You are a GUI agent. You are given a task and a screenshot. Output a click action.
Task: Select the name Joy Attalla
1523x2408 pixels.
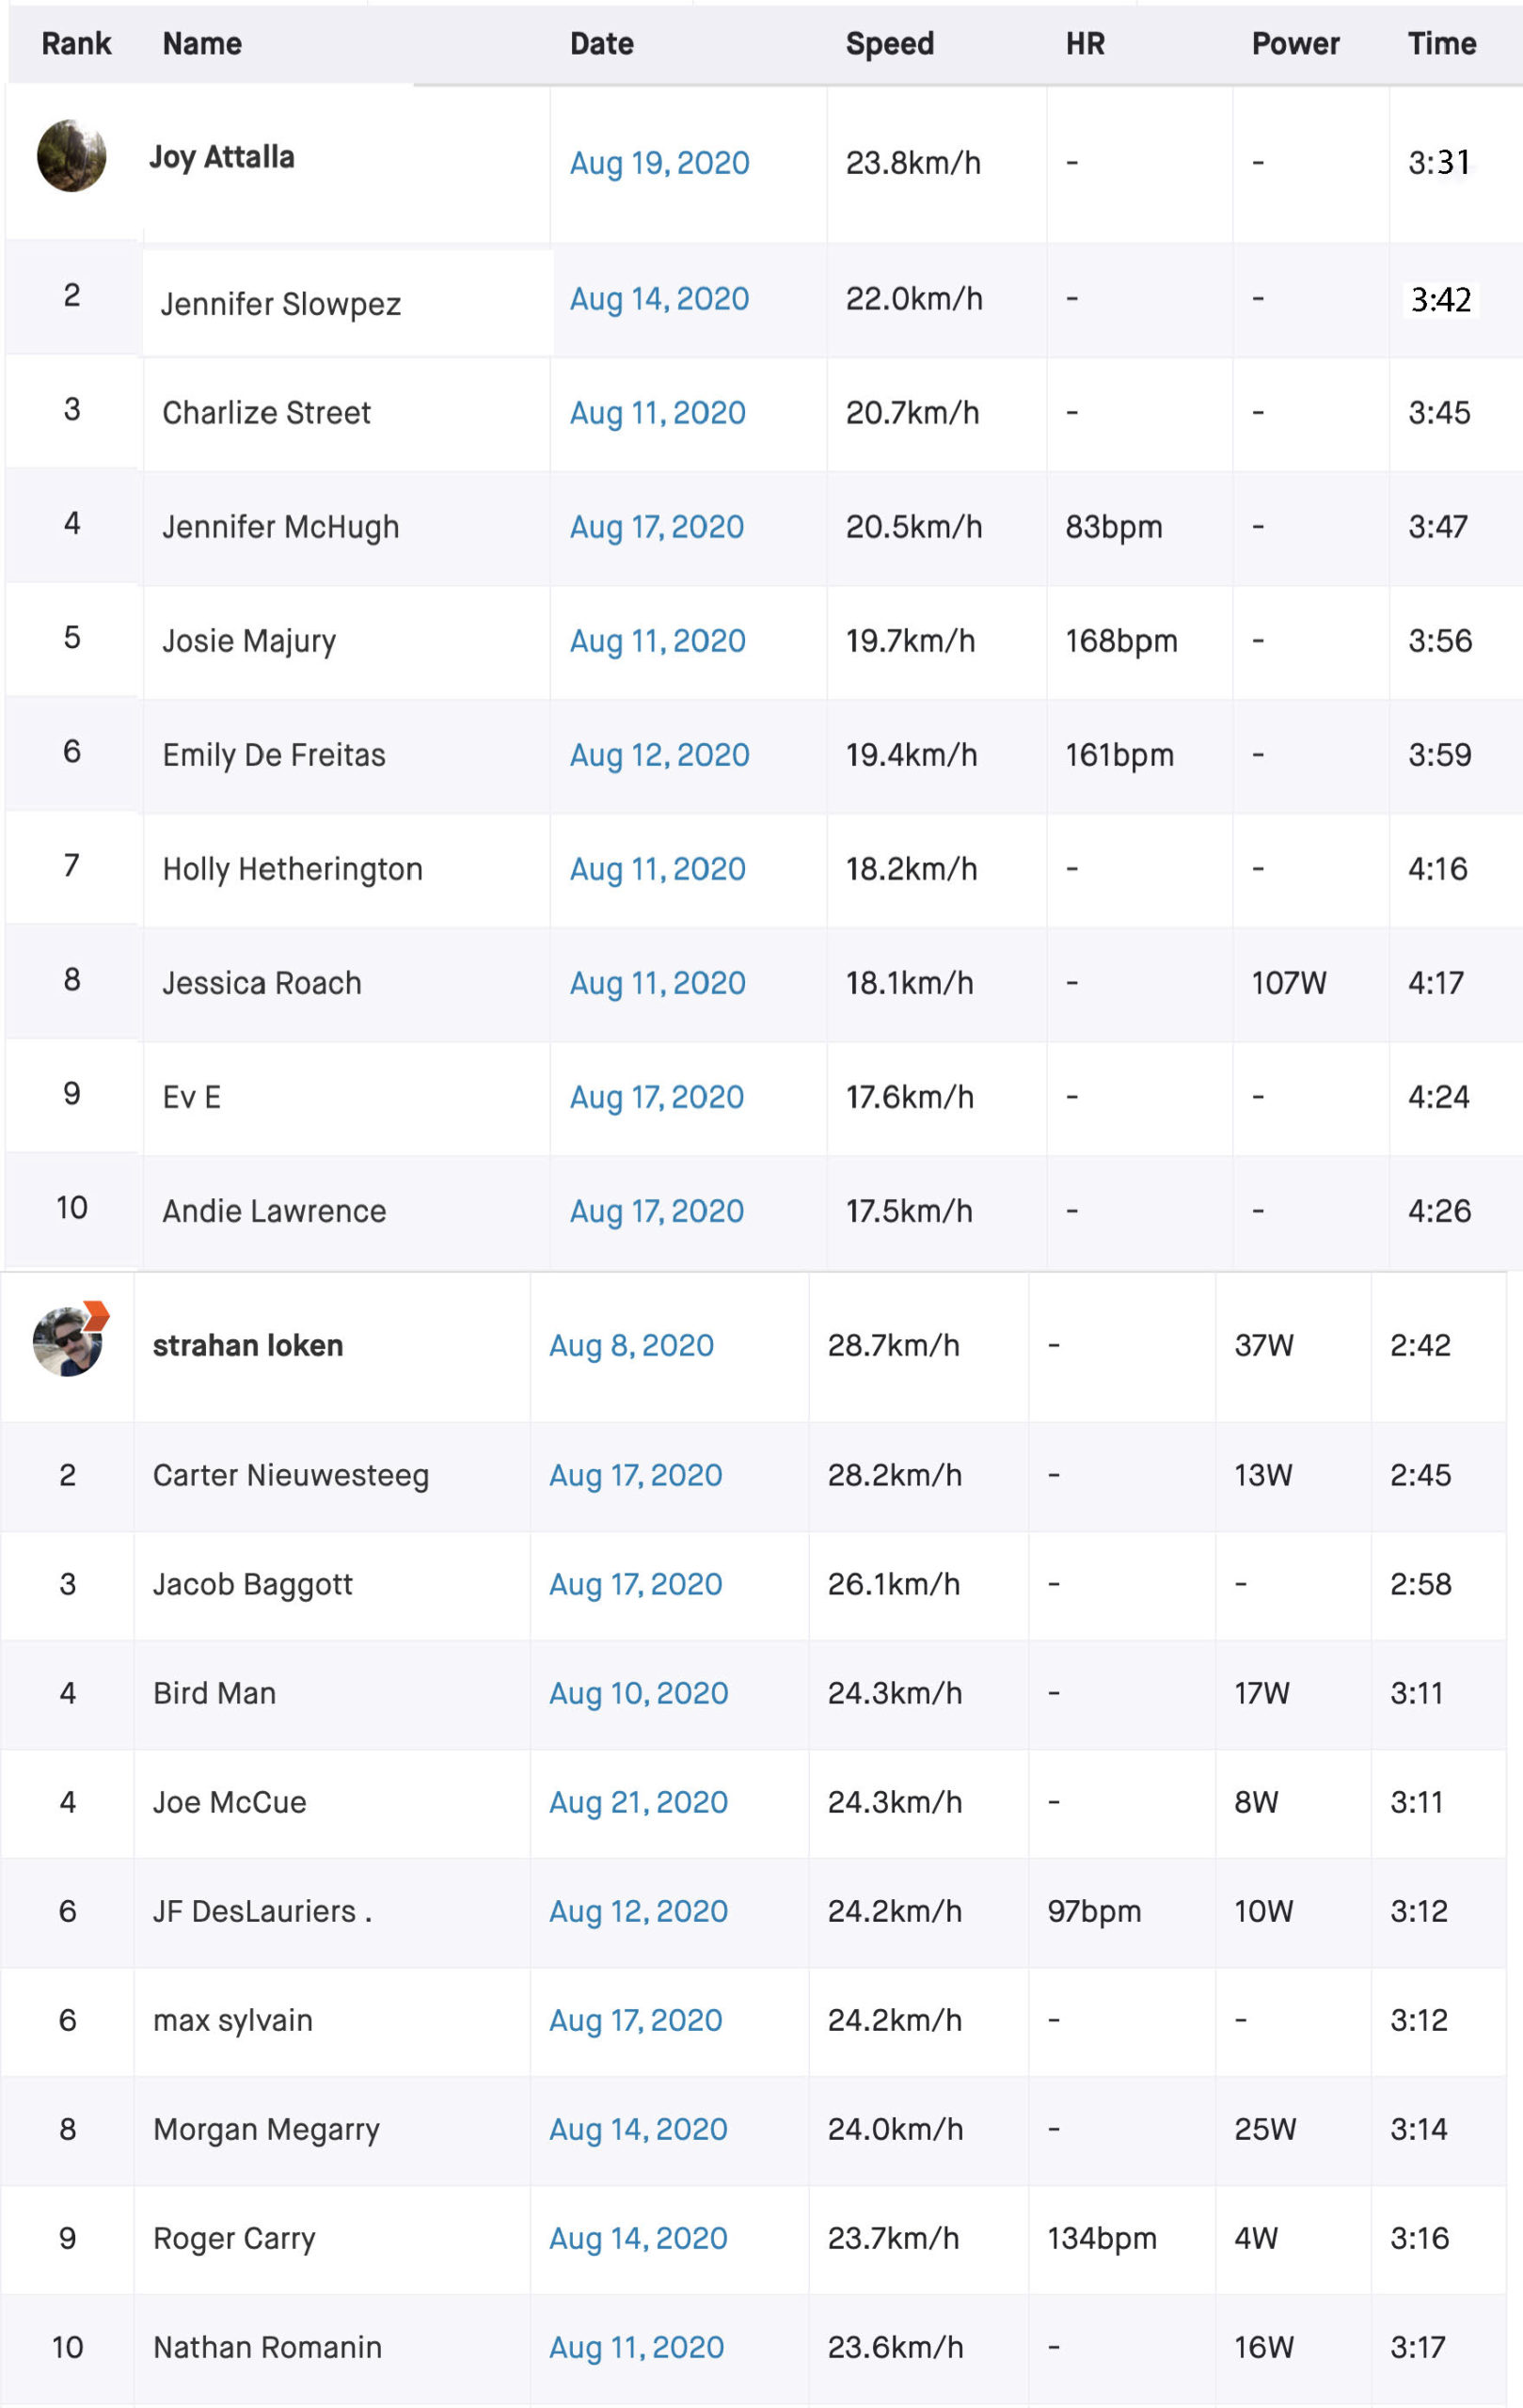pos(222,158)
